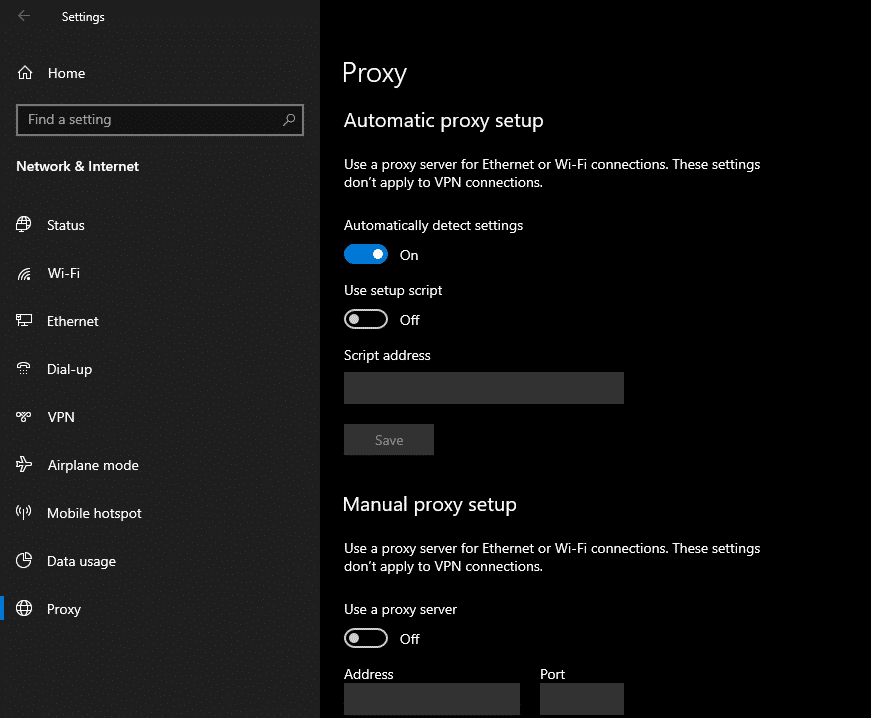Select the Airplane mode icon
This screenshot has height=718, width=871.
pyautogui.click(x=23, y=465)
